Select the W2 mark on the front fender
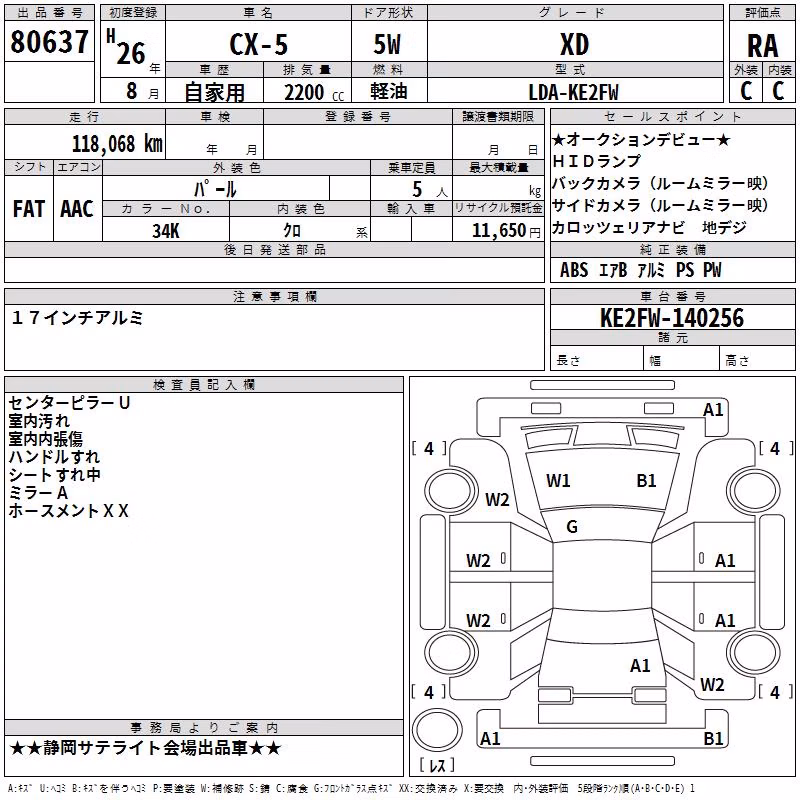 [x=497, y=499]
